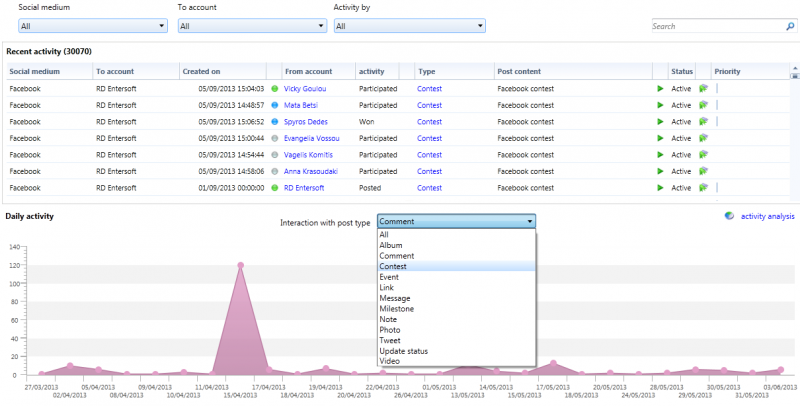Viewport: 800px width, 406px height.
Task: Click the Won activity cell
Action: coord(366,122)
